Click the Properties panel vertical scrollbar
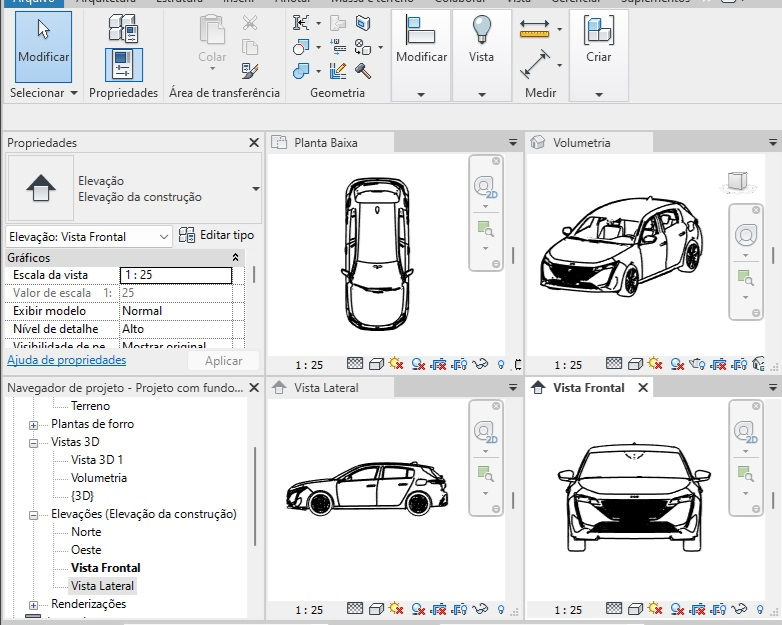Image resolution: width=782 pixels, height=625 pixels. coord(254,275)
